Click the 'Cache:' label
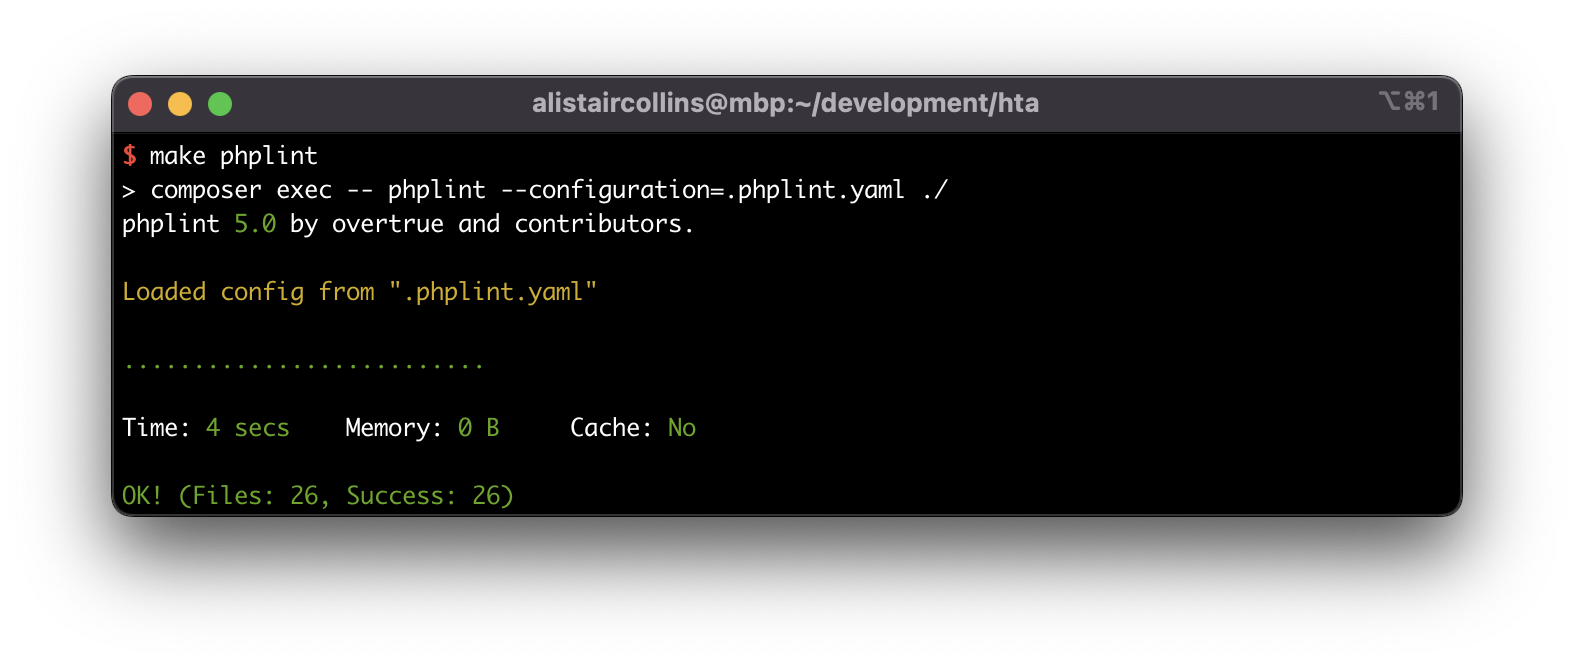The image size is (1574, 664). 611,428
